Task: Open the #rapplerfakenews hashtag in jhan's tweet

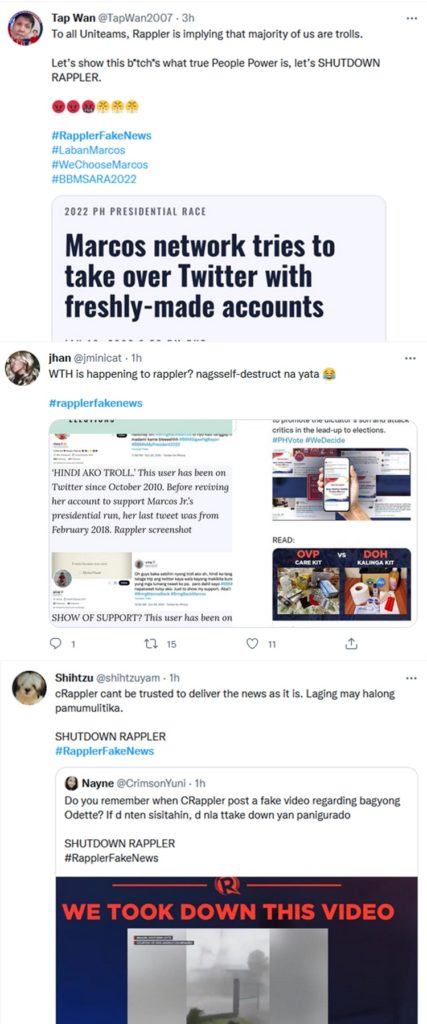Action: (x=96, y=403)
